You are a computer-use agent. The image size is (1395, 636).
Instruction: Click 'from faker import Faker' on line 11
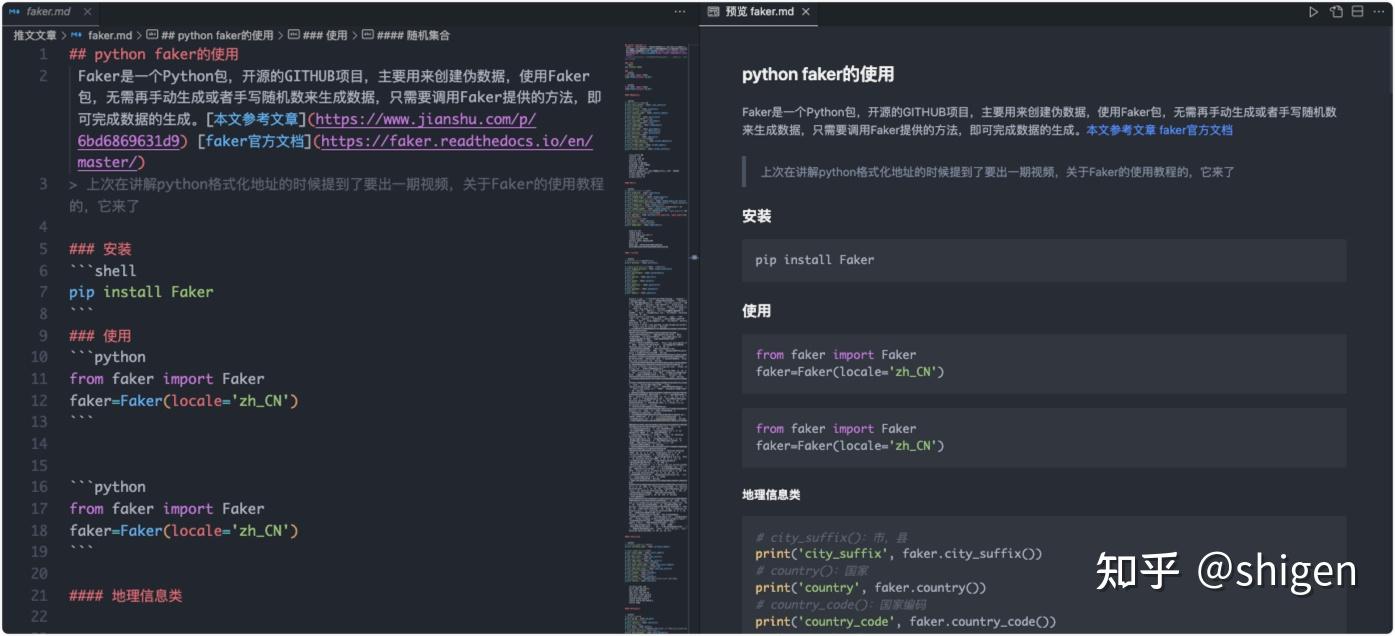pos(167,379)
